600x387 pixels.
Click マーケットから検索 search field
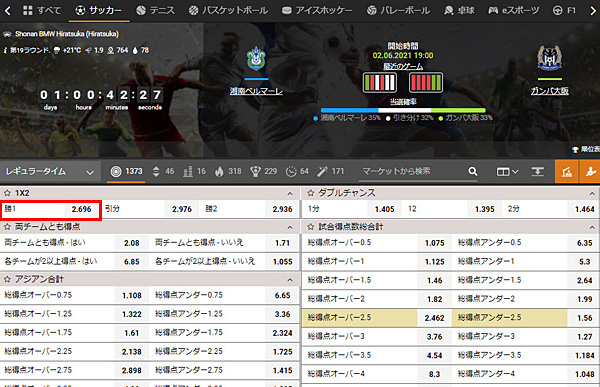[x=412, y=171]
